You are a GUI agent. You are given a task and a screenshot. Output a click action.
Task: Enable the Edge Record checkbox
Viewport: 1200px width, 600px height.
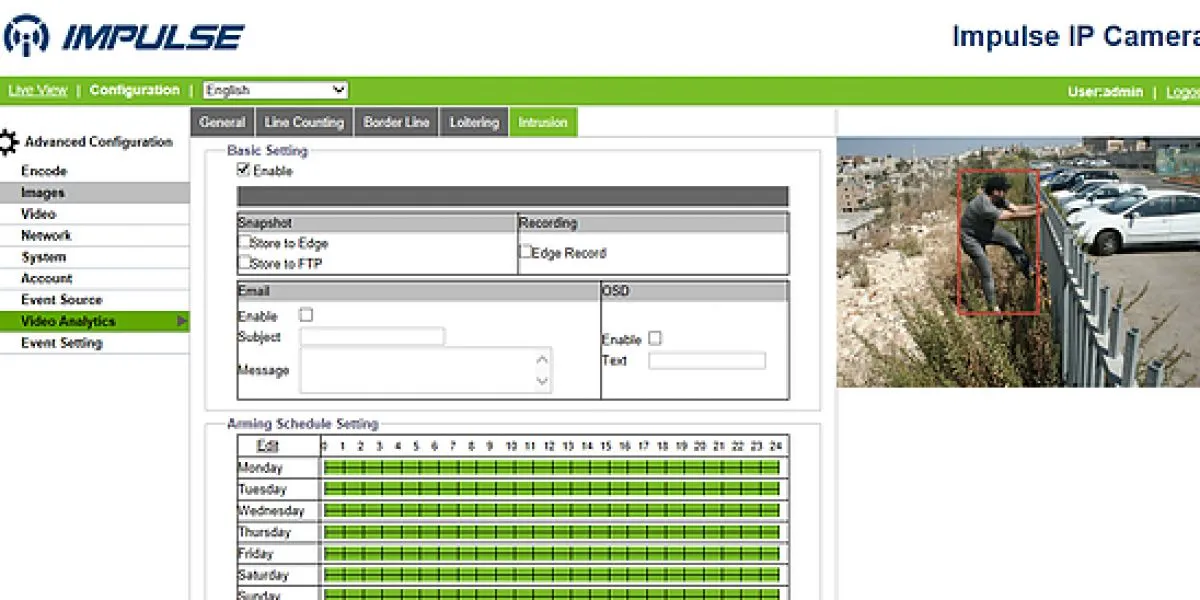(525, 252)
